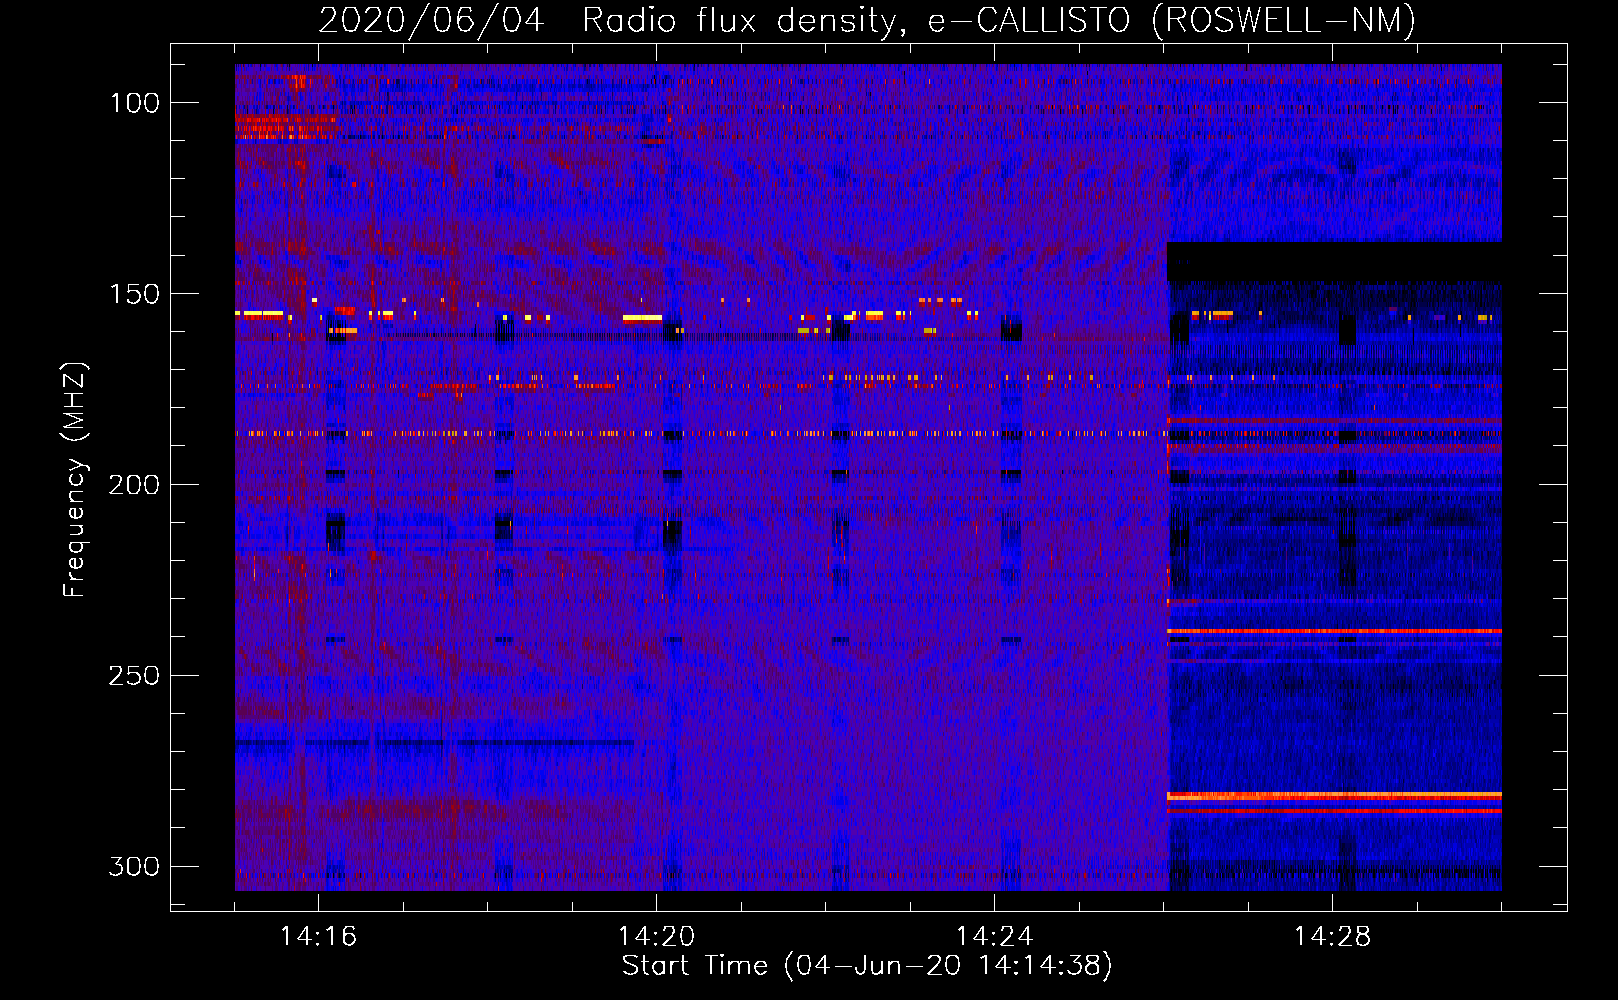Screen dimensions: 1618x1000
Task: Click the black data gap band in the spectrogram
Action: (x=1335, y=261)
